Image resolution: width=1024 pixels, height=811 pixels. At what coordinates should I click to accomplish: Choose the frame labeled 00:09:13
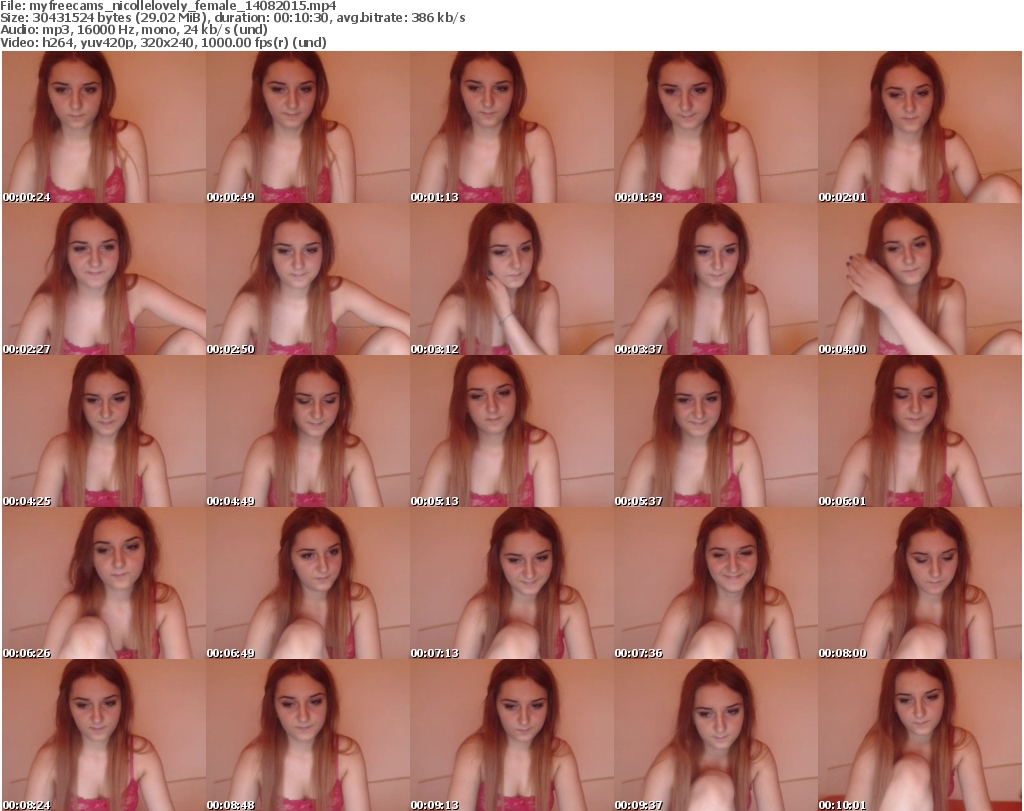[511, 735]
